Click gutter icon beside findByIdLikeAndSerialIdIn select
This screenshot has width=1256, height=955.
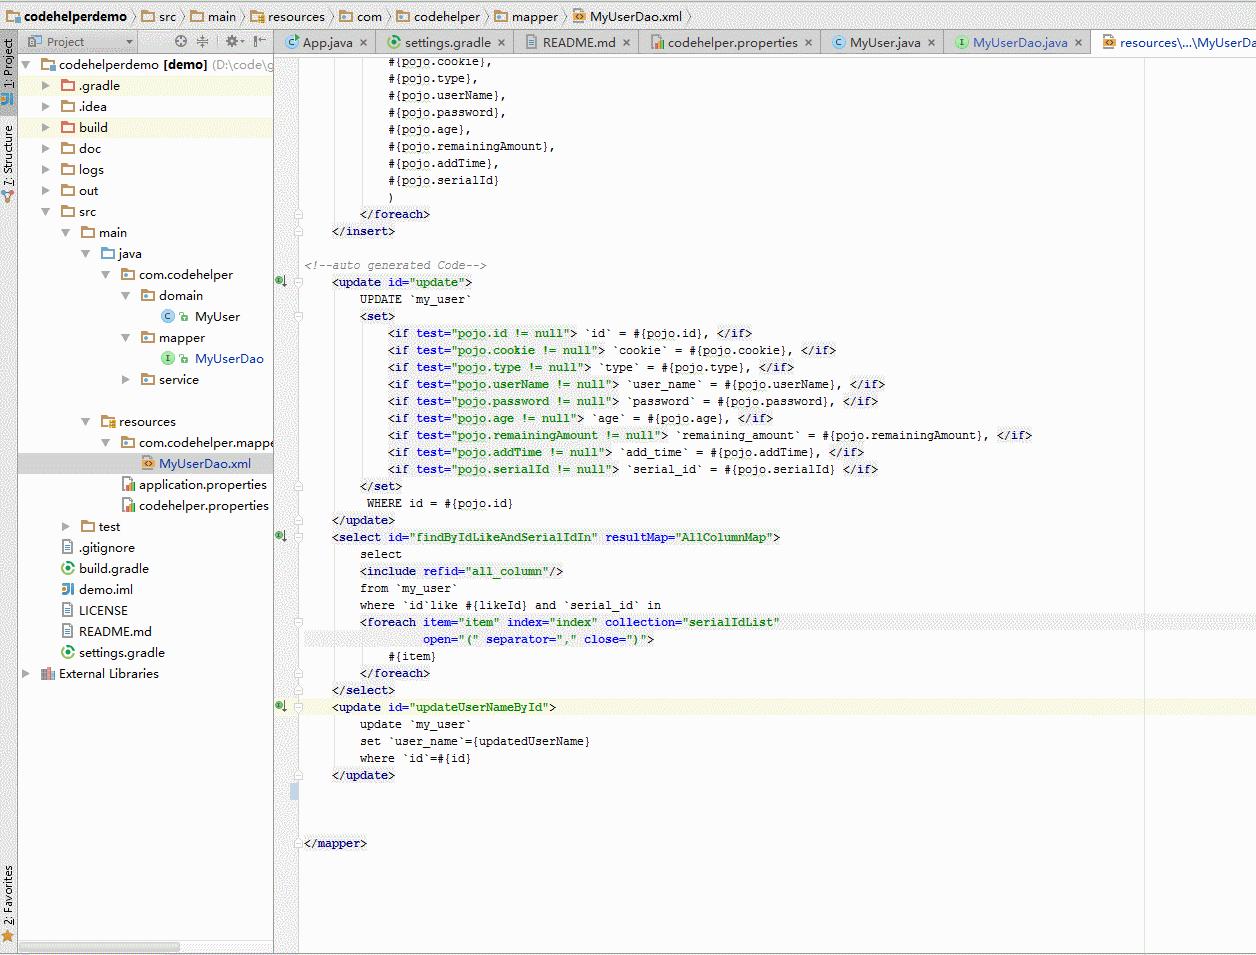click(x=281, y=536)
